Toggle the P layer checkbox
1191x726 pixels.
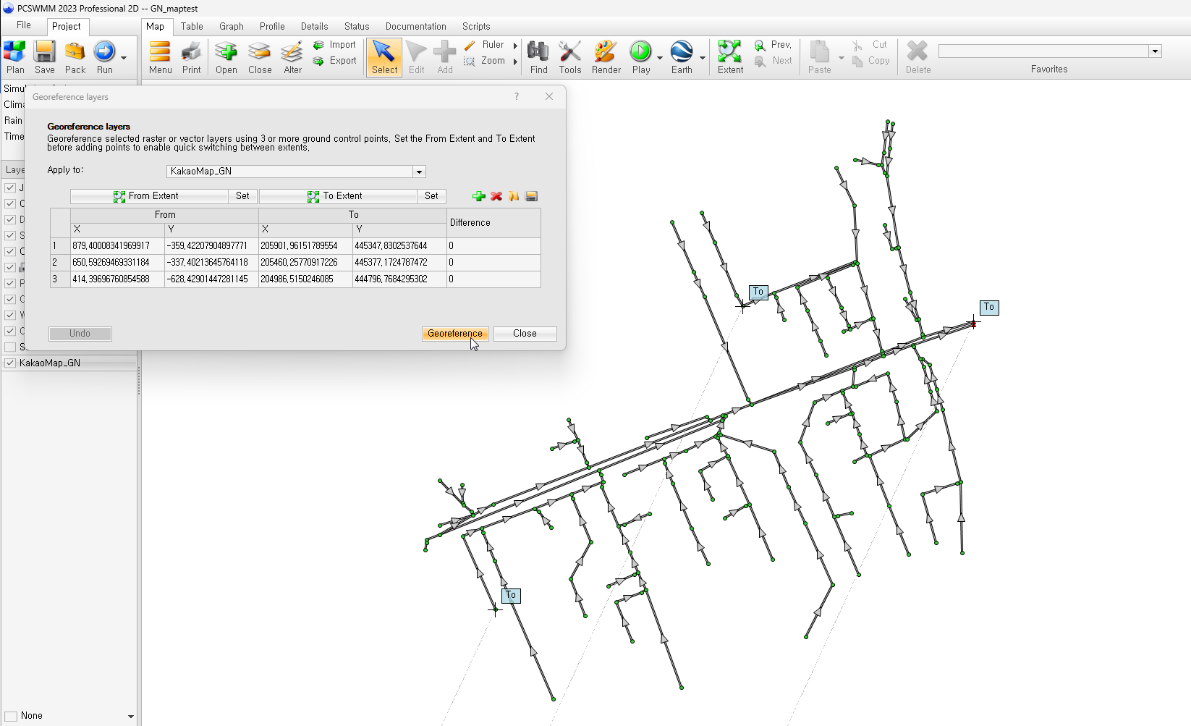[10, 283]
